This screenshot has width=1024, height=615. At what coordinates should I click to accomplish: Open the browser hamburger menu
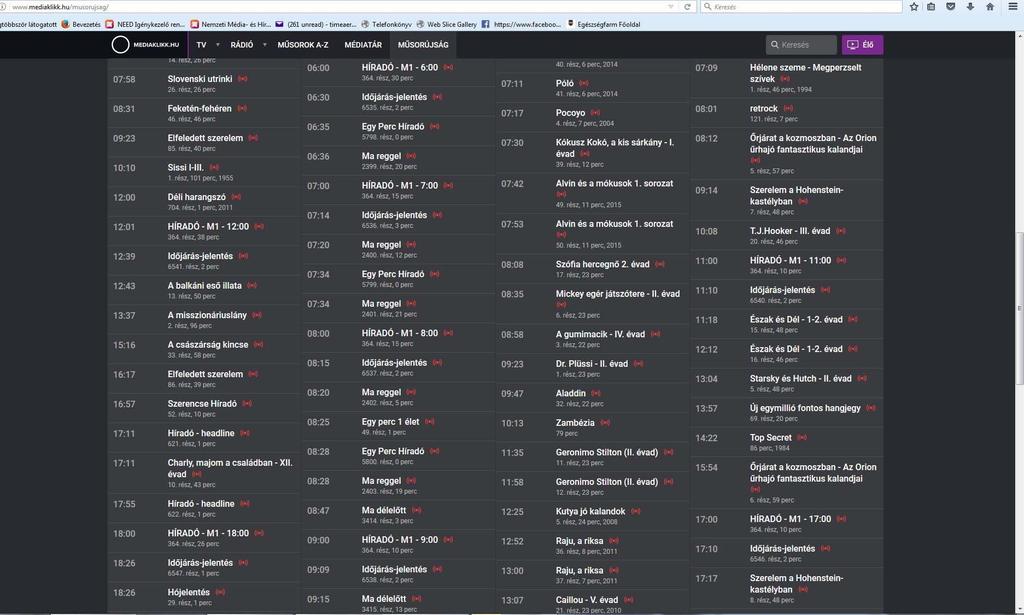(1013, 7)
